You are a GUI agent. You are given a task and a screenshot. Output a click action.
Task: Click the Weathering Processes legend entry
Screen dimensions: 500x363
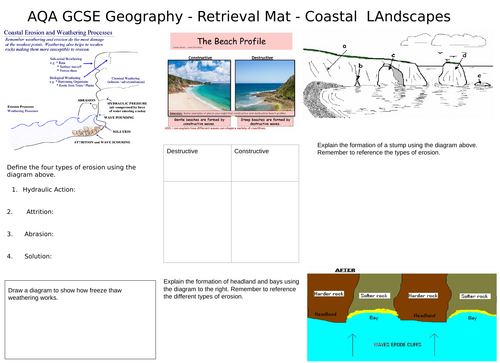[x=23, y=111]
